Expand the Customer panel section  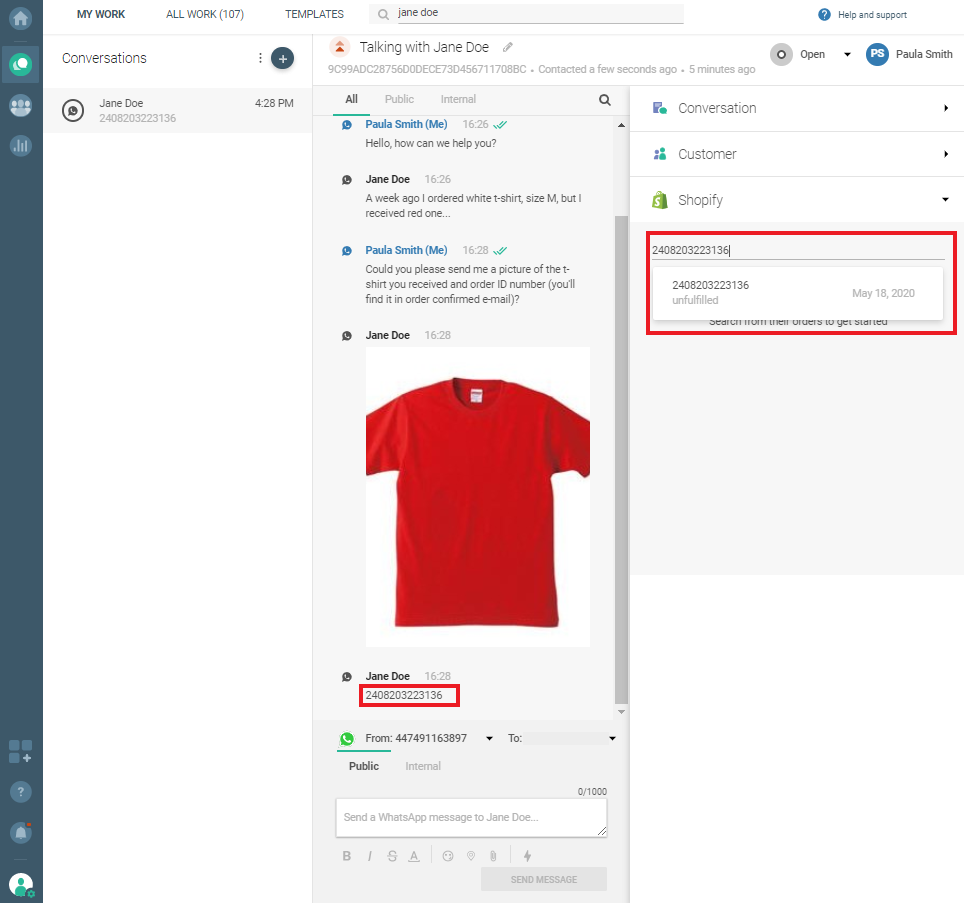tap(796, 154)
